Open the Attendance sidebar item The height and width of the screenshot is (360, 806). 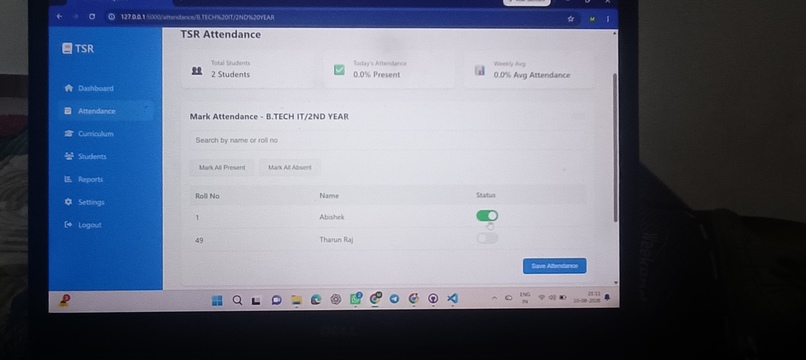tap(106, 111)
